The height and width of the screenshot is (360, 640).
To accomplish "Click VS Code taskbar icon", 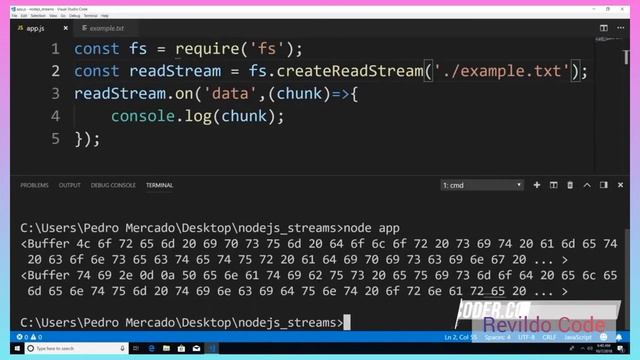I will 211,349.
